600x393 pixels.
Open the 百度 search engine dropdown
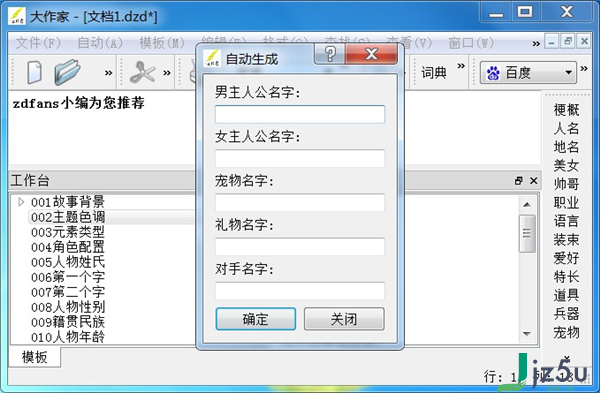coord(568,72)
